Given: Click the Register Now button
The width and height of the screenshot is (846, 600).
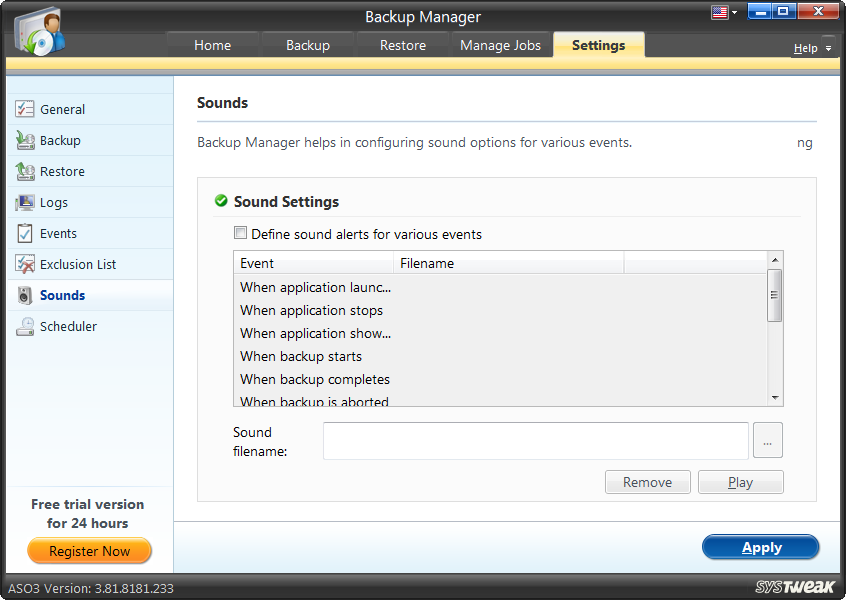Looking at the screenshot, I should (89, 551).
